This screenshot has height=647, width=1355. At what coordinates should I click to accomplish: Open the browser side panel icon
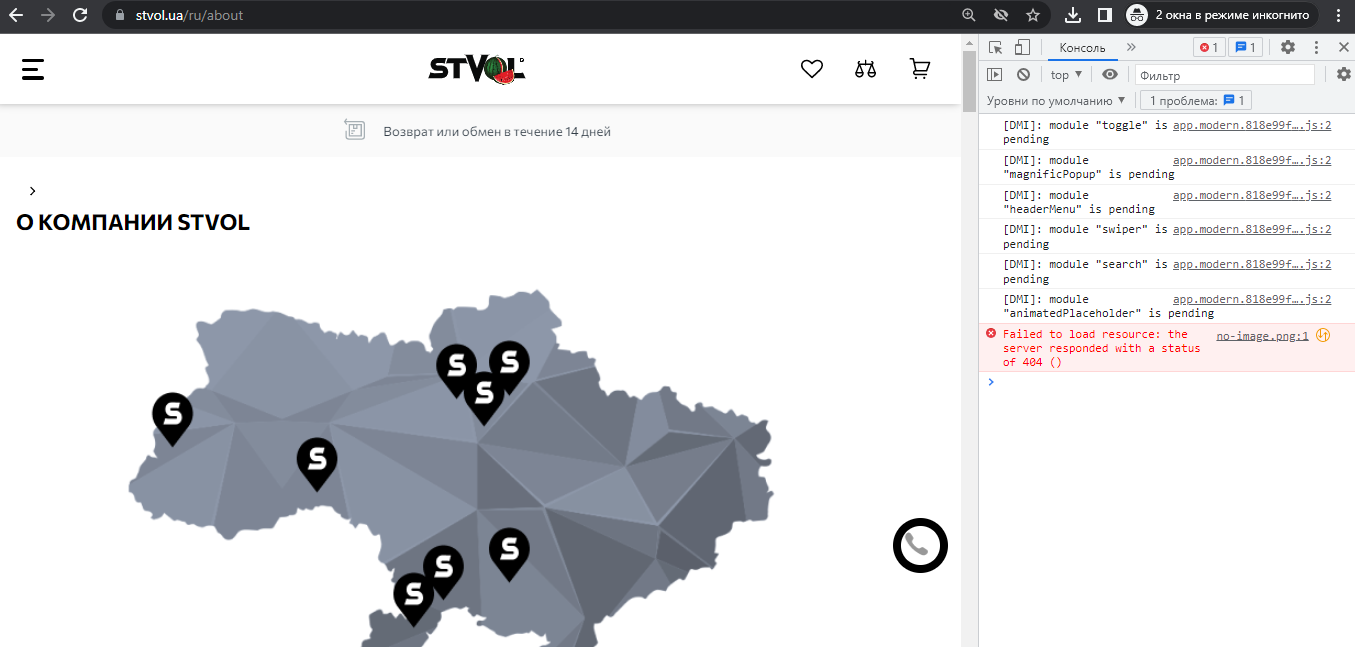pyautogui.click(x=1104, y=15)
